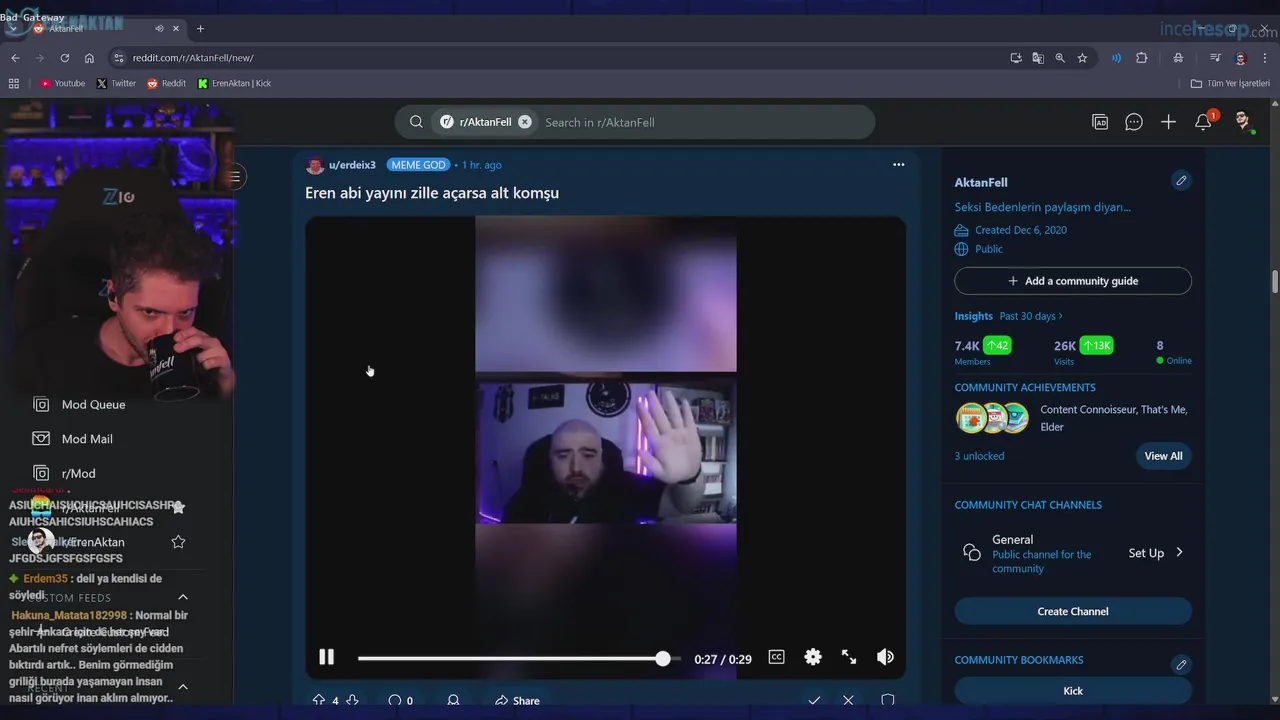This screenshot has height=720, width=1280.
Task: Go to browser home page
Action: (x=89, y=58)
